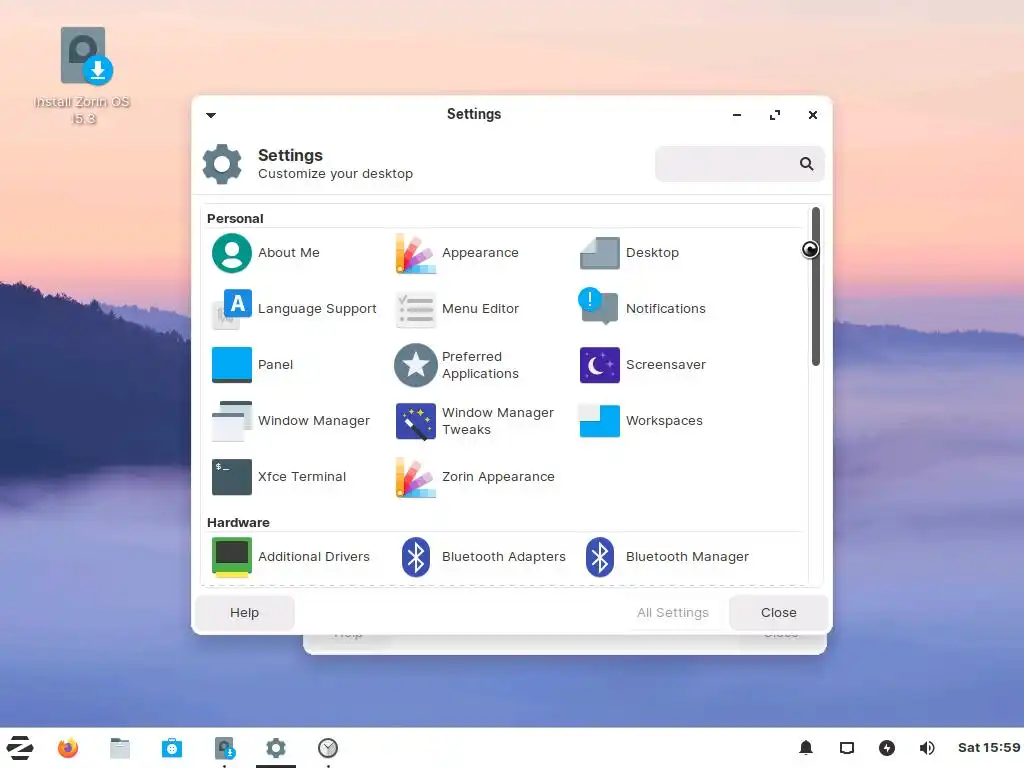Click the All Settings button

(x=673, y=613)
